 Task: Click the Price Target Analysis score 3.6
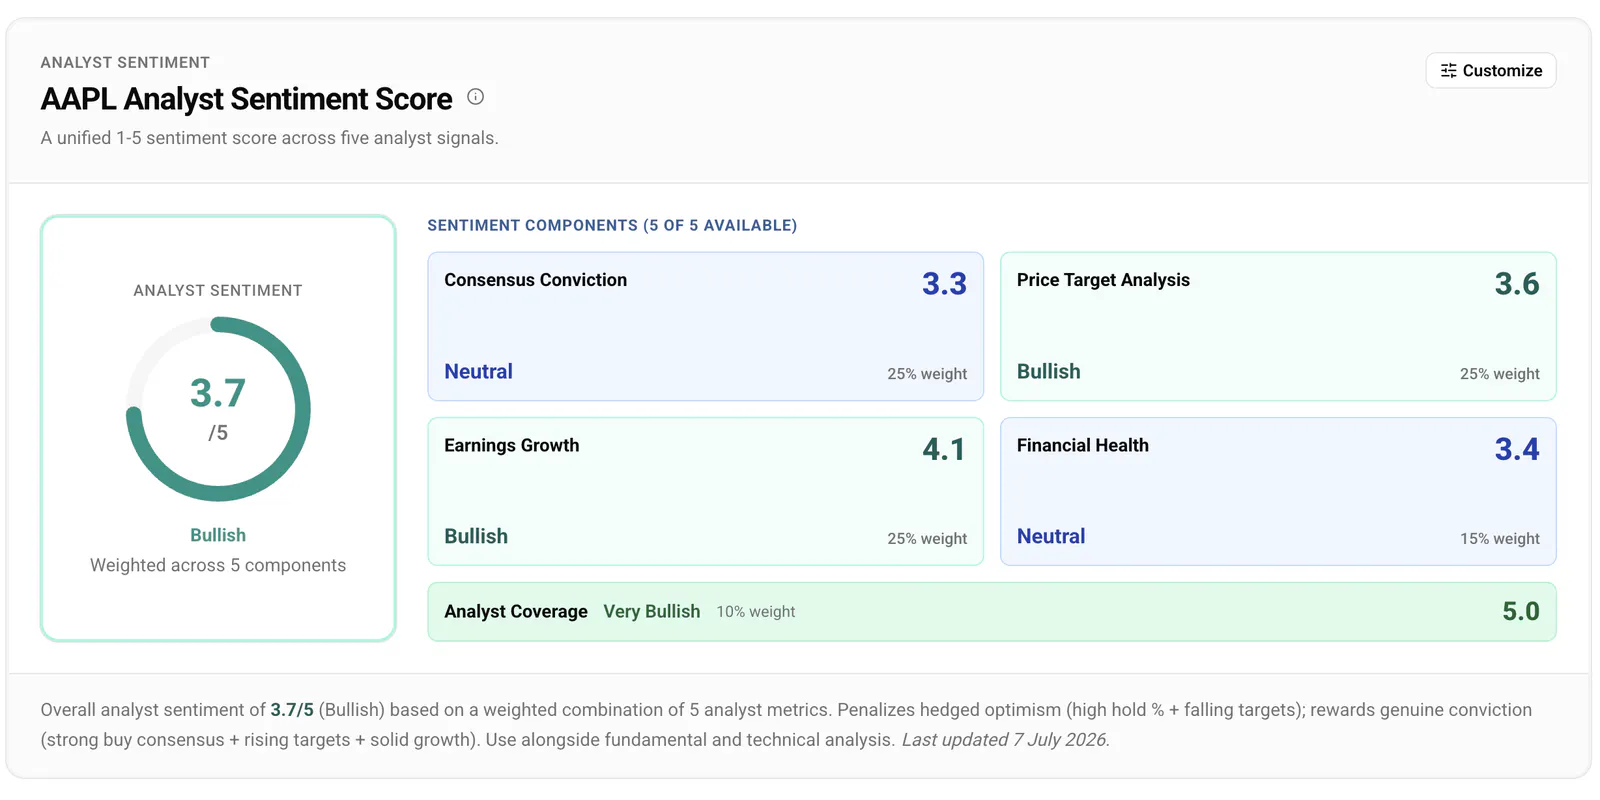(x=1517, y=284)
